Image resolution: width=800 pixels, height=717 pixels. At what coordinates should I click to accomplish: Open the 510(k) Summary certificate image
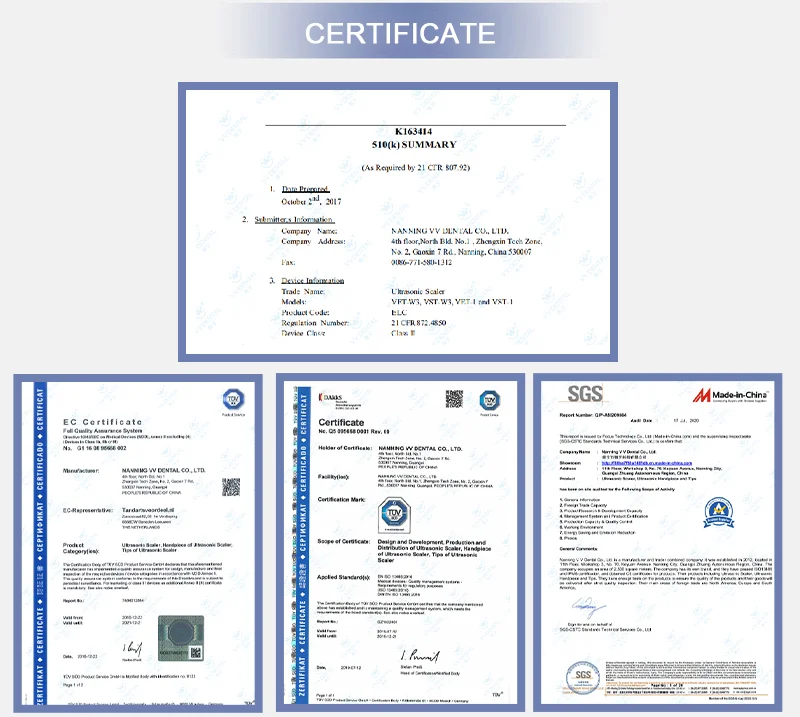[x=398, y=222]
